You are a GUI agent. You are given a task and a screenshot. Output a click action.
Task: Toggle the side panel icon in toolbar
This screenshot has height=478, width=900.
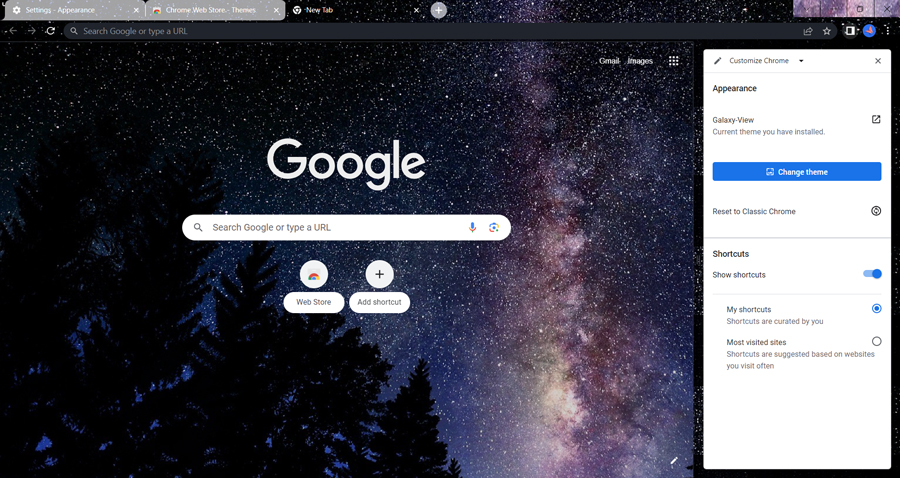849,31
